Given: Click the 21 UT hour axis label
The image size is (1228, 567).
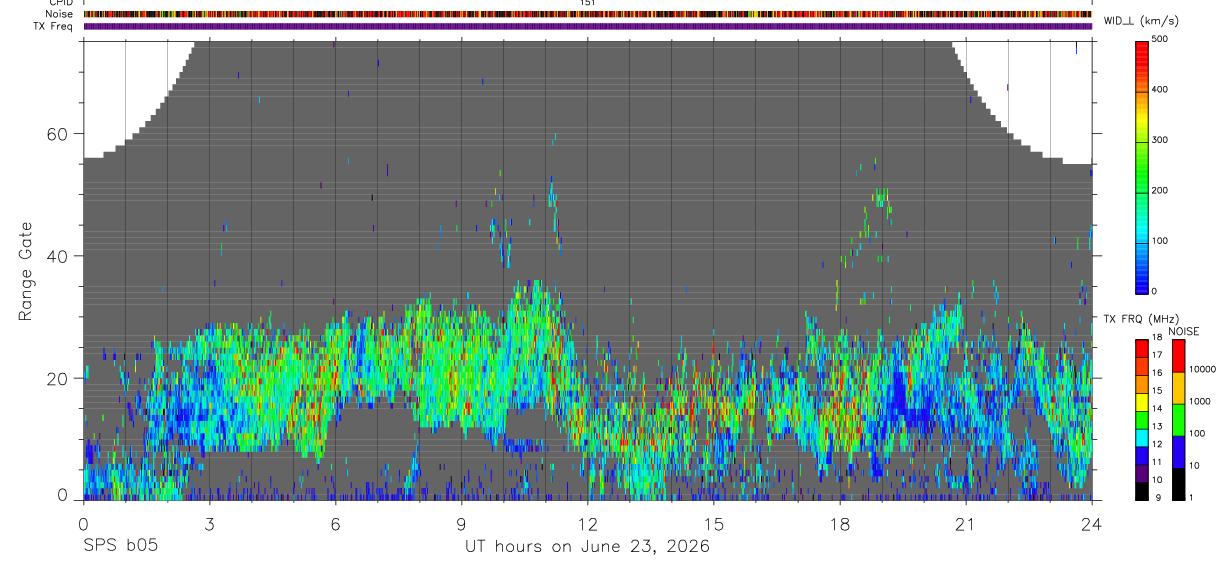Looking at the screenshot, I should 965,521.
